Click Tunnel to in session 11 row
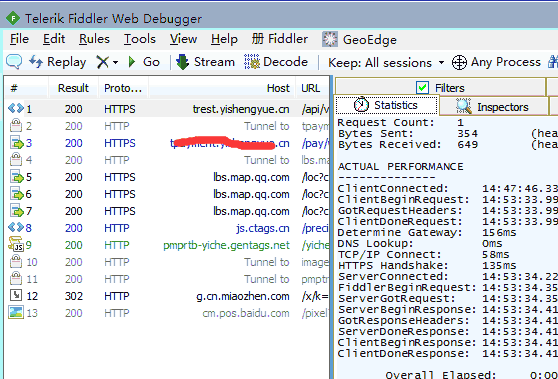558x379 pixels. [267, 279]
